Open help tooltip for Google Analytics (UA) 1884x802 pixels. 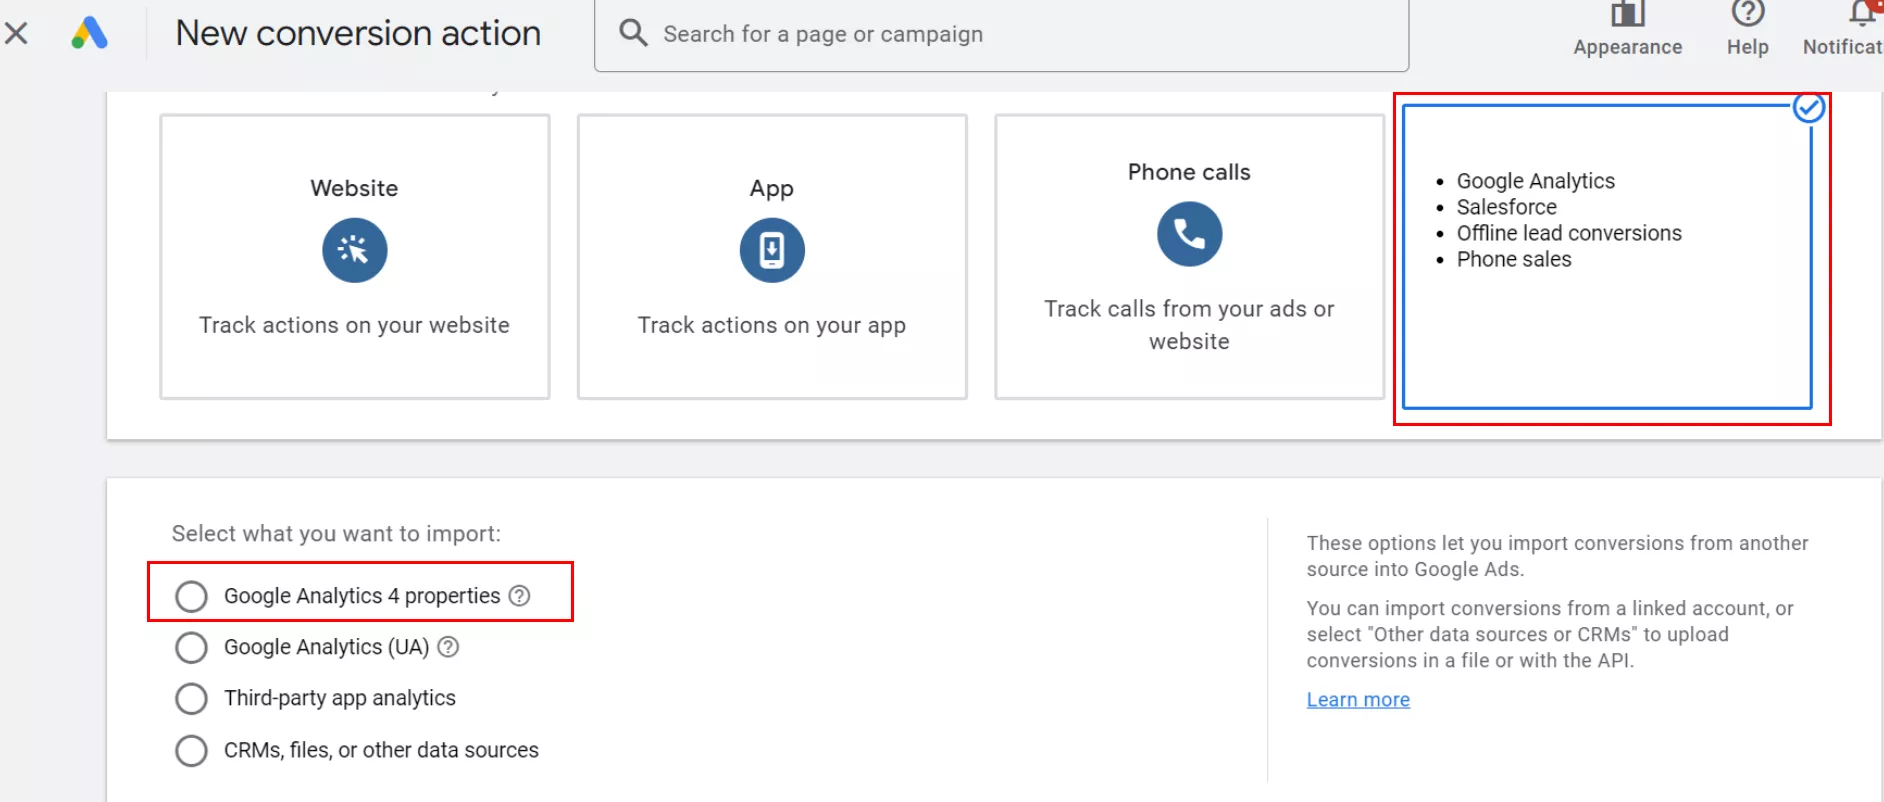coord(448,647)
